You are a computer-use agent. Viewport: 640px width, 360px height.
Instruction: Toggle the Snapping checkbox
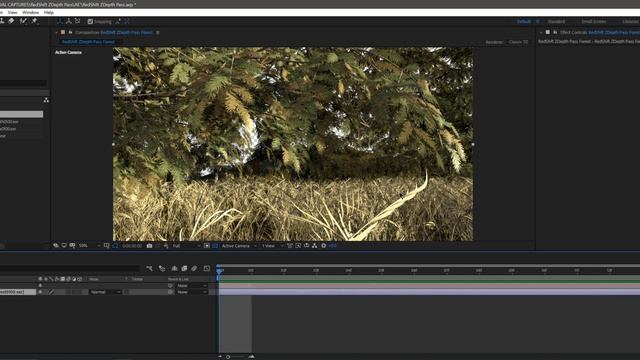click(x=90, y=22)
